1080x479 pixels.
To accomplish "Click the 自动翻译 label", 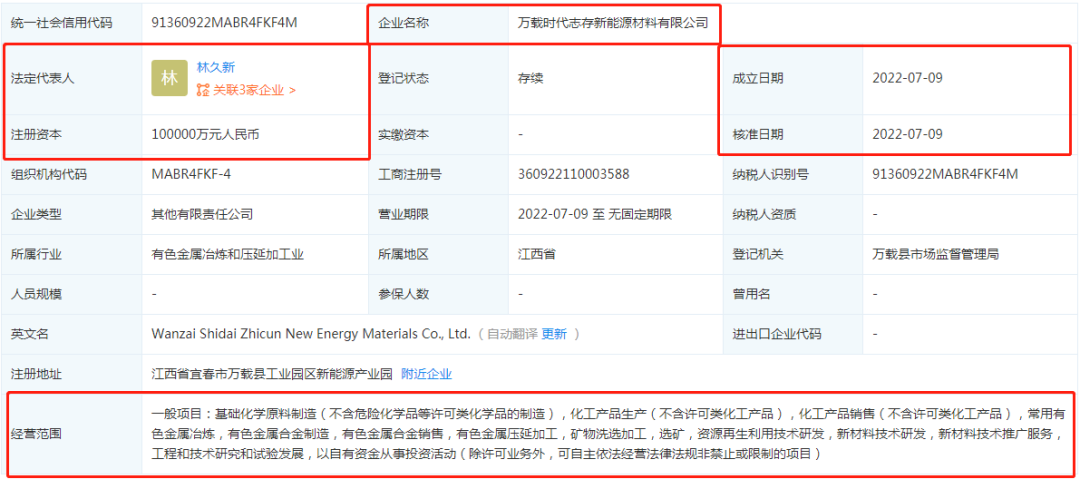I will tap(512, 334).
